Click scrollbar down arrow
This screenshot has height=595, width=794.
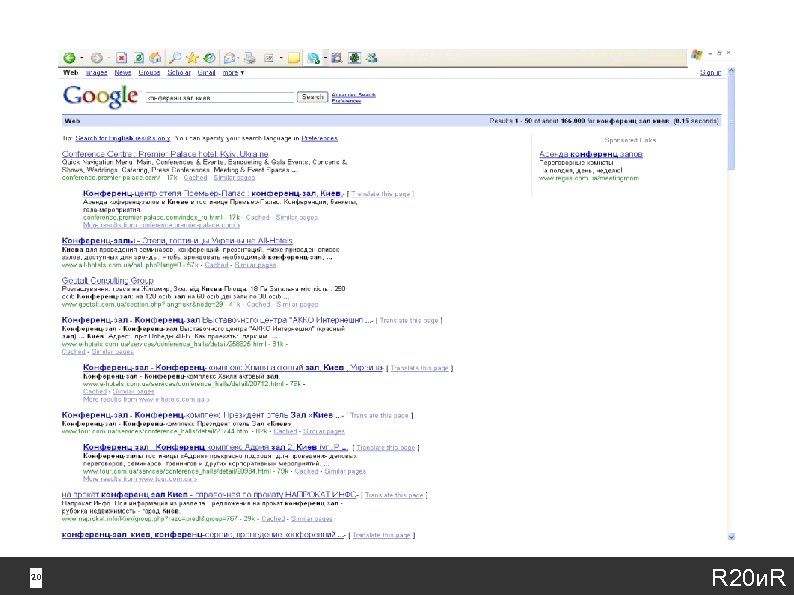coord(731,537)
